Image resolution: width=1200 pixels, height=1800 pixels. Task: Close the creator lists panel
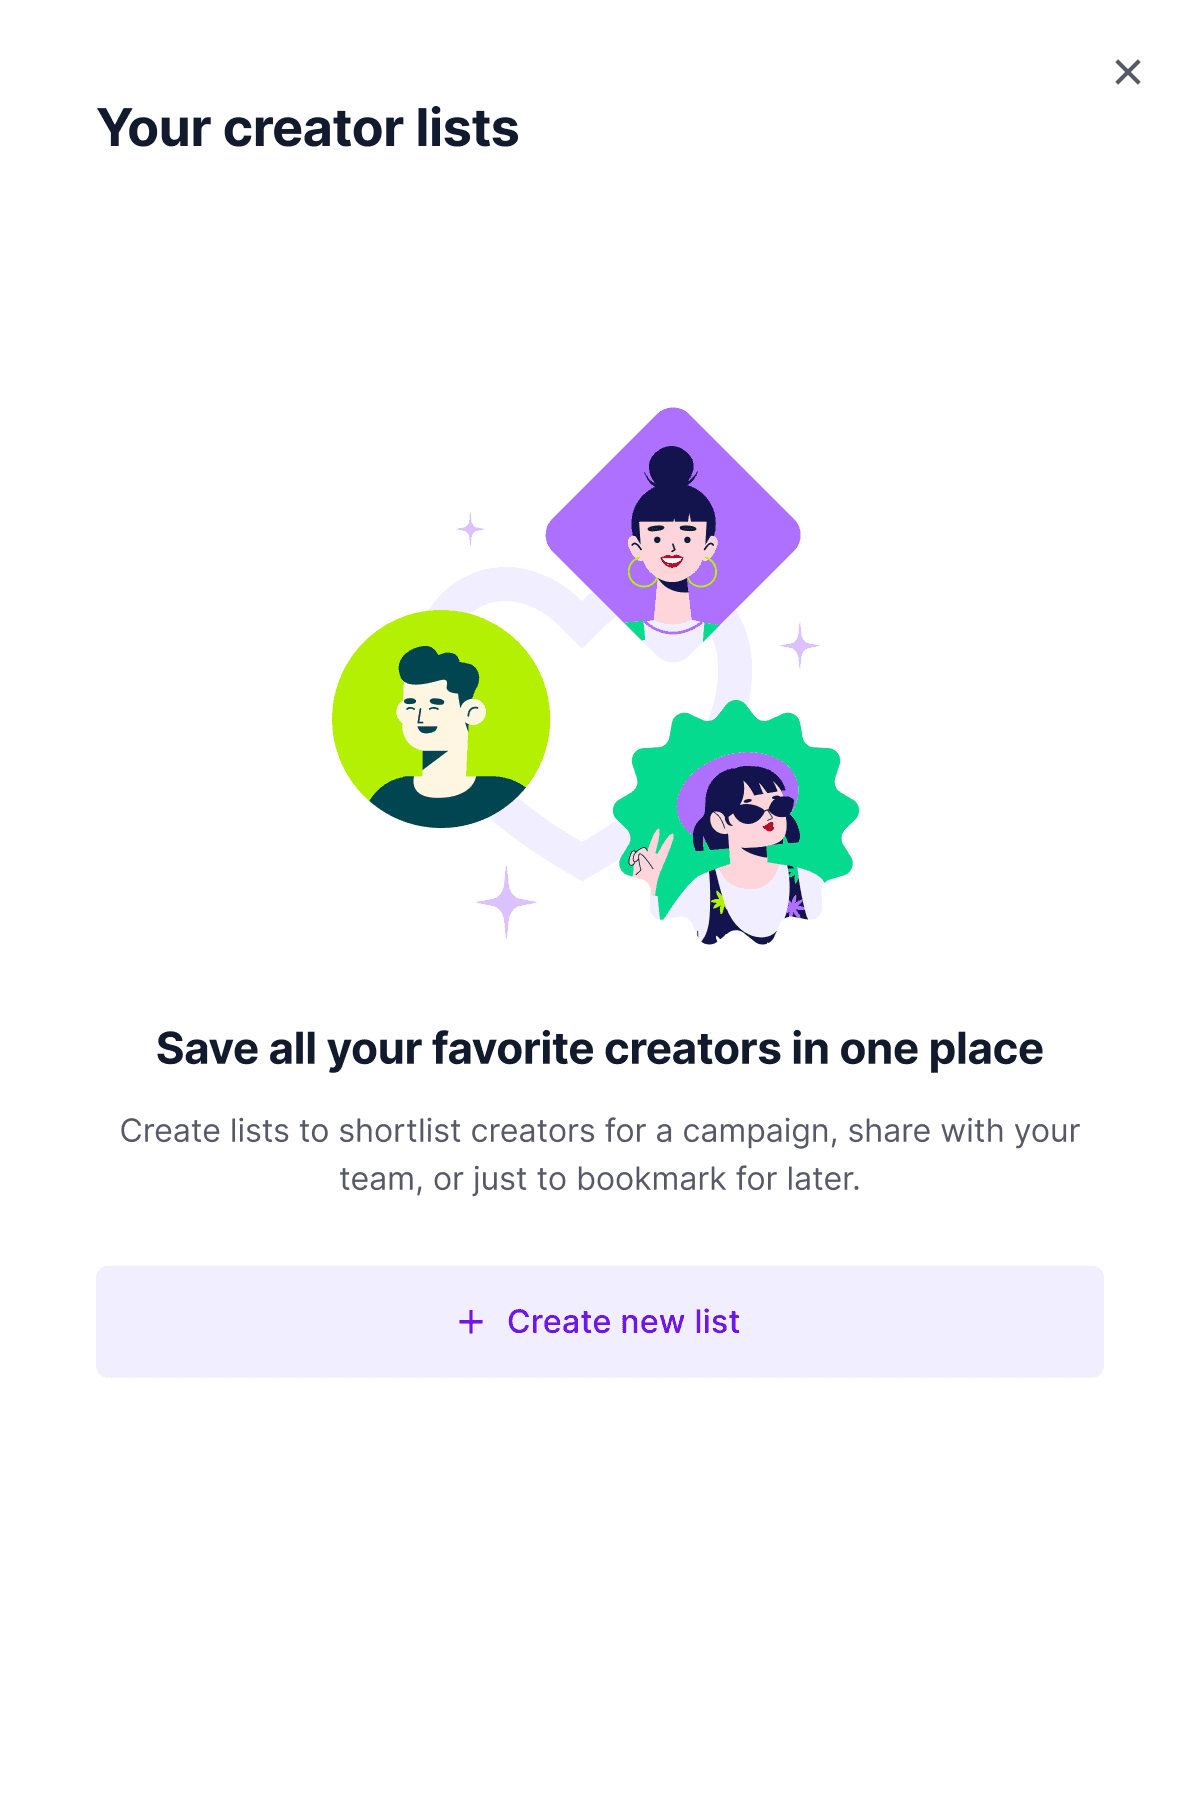tap(1128, 72)
